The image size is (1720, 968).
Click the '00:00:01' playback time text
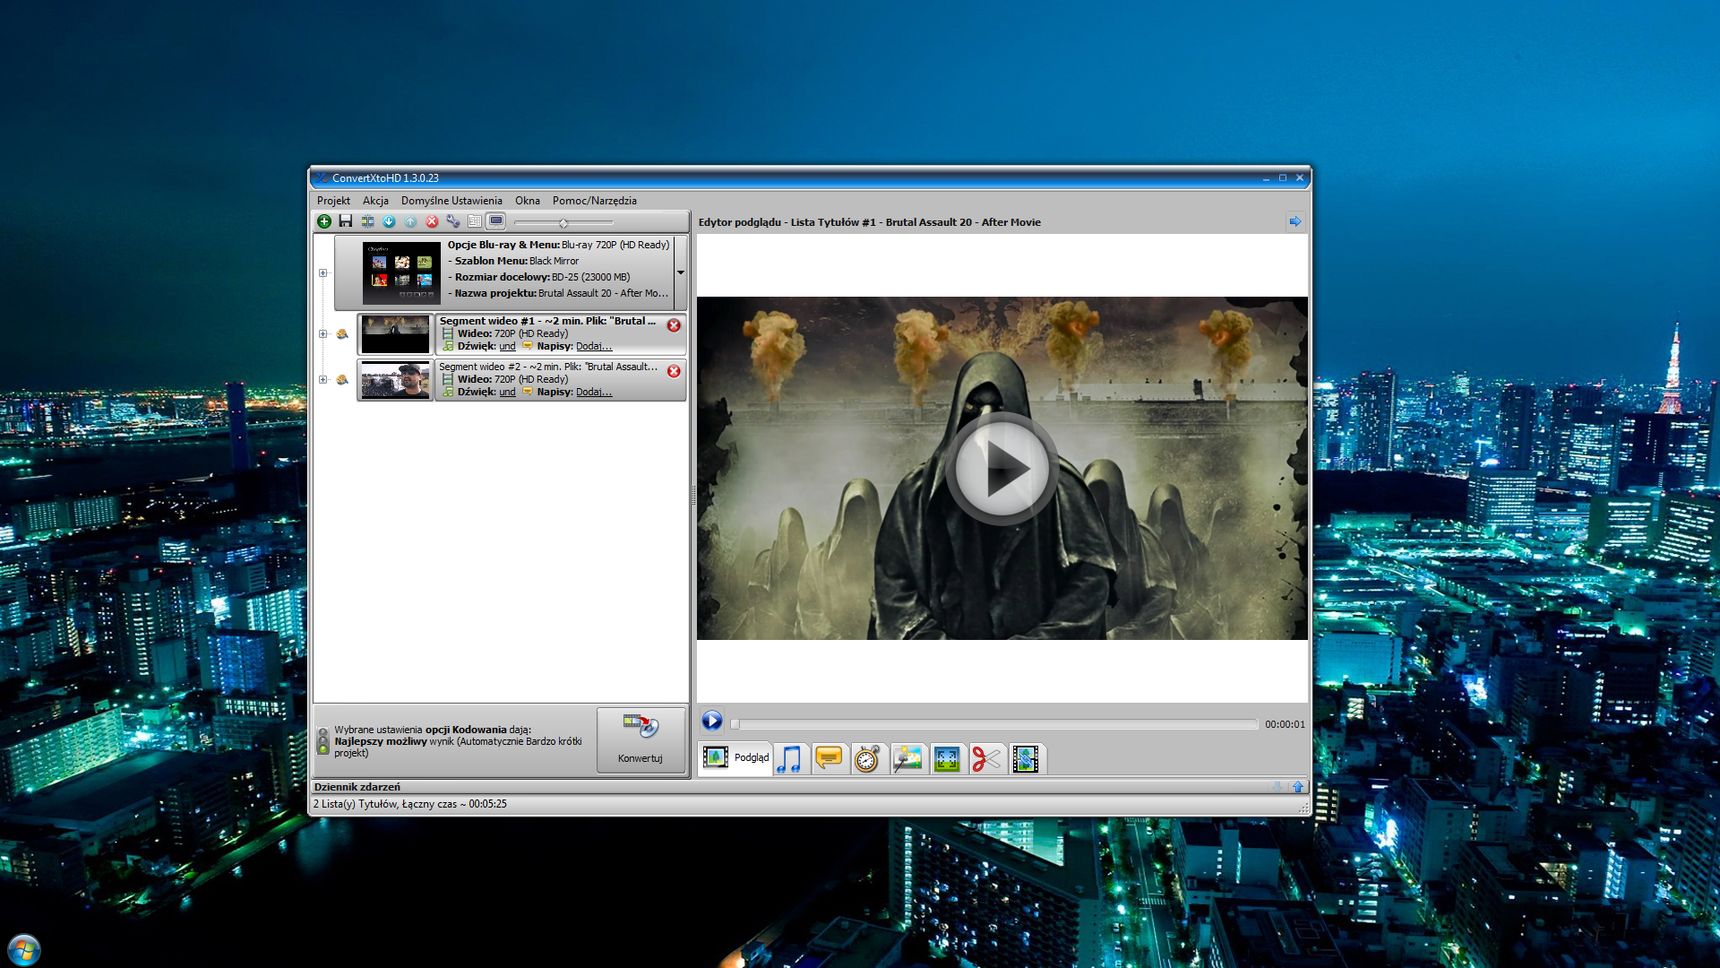[x=1284, y=724]
